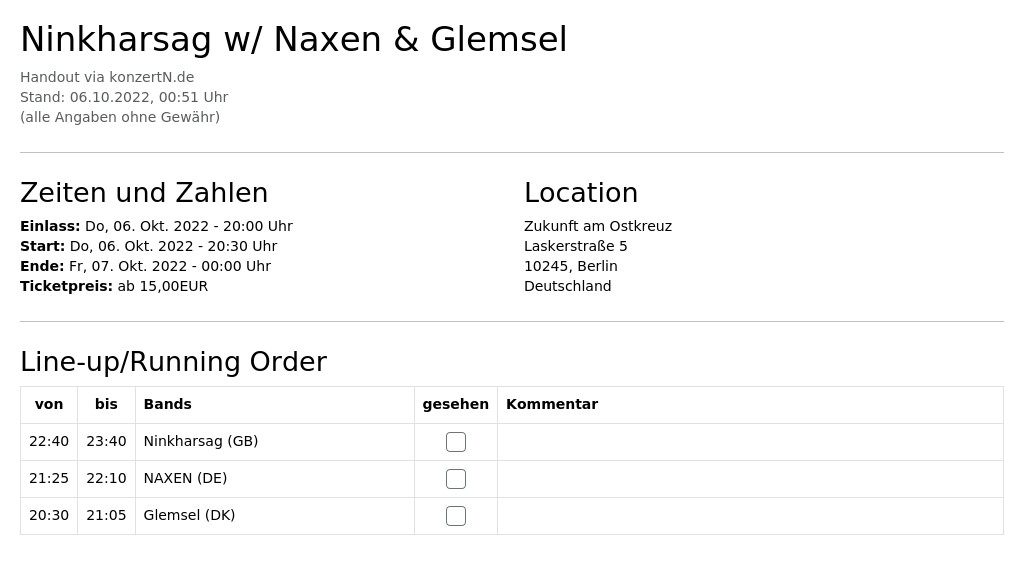Screen dimensions: 1024x571
Task: Check the gesehen box for NAXEN (DE)
Action: tap(456, 479)
